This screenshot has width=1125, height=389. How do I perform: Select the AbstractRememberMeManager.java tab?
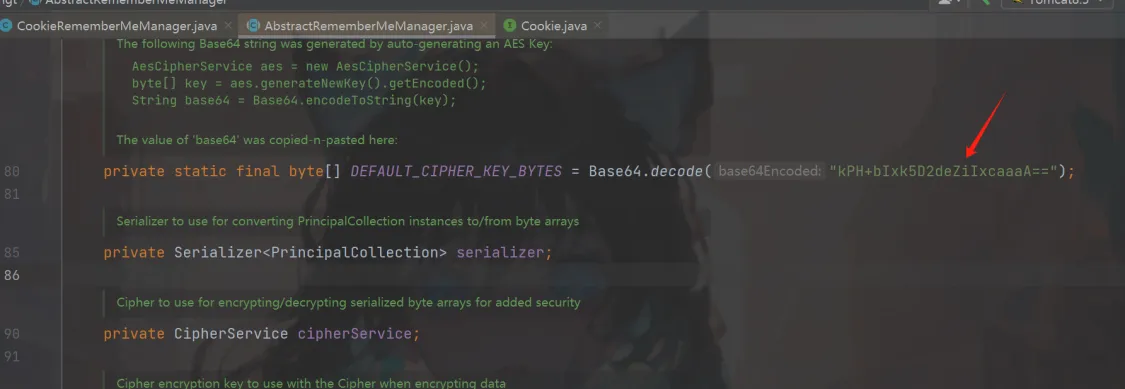click(369, 27)
